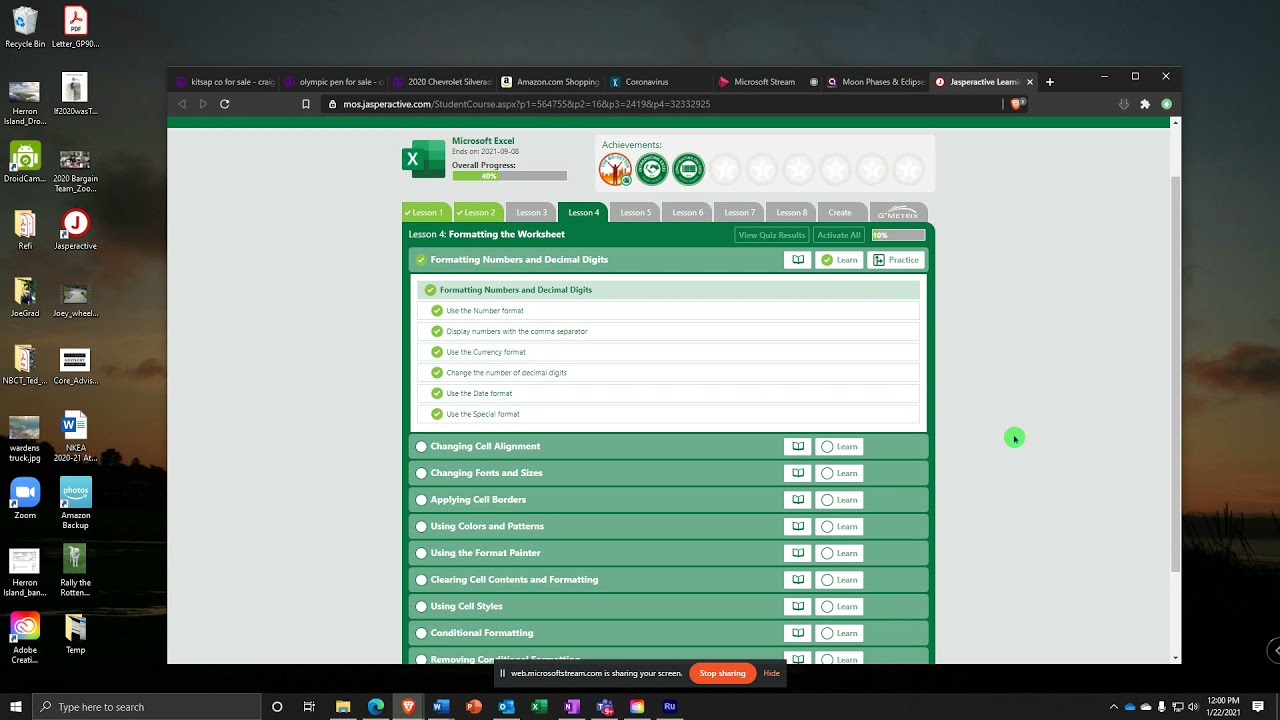The height and width of the screenshot is (720, 1280).
Task: Click the Microsoft Excel course logo
Action: tap(424, 159)
